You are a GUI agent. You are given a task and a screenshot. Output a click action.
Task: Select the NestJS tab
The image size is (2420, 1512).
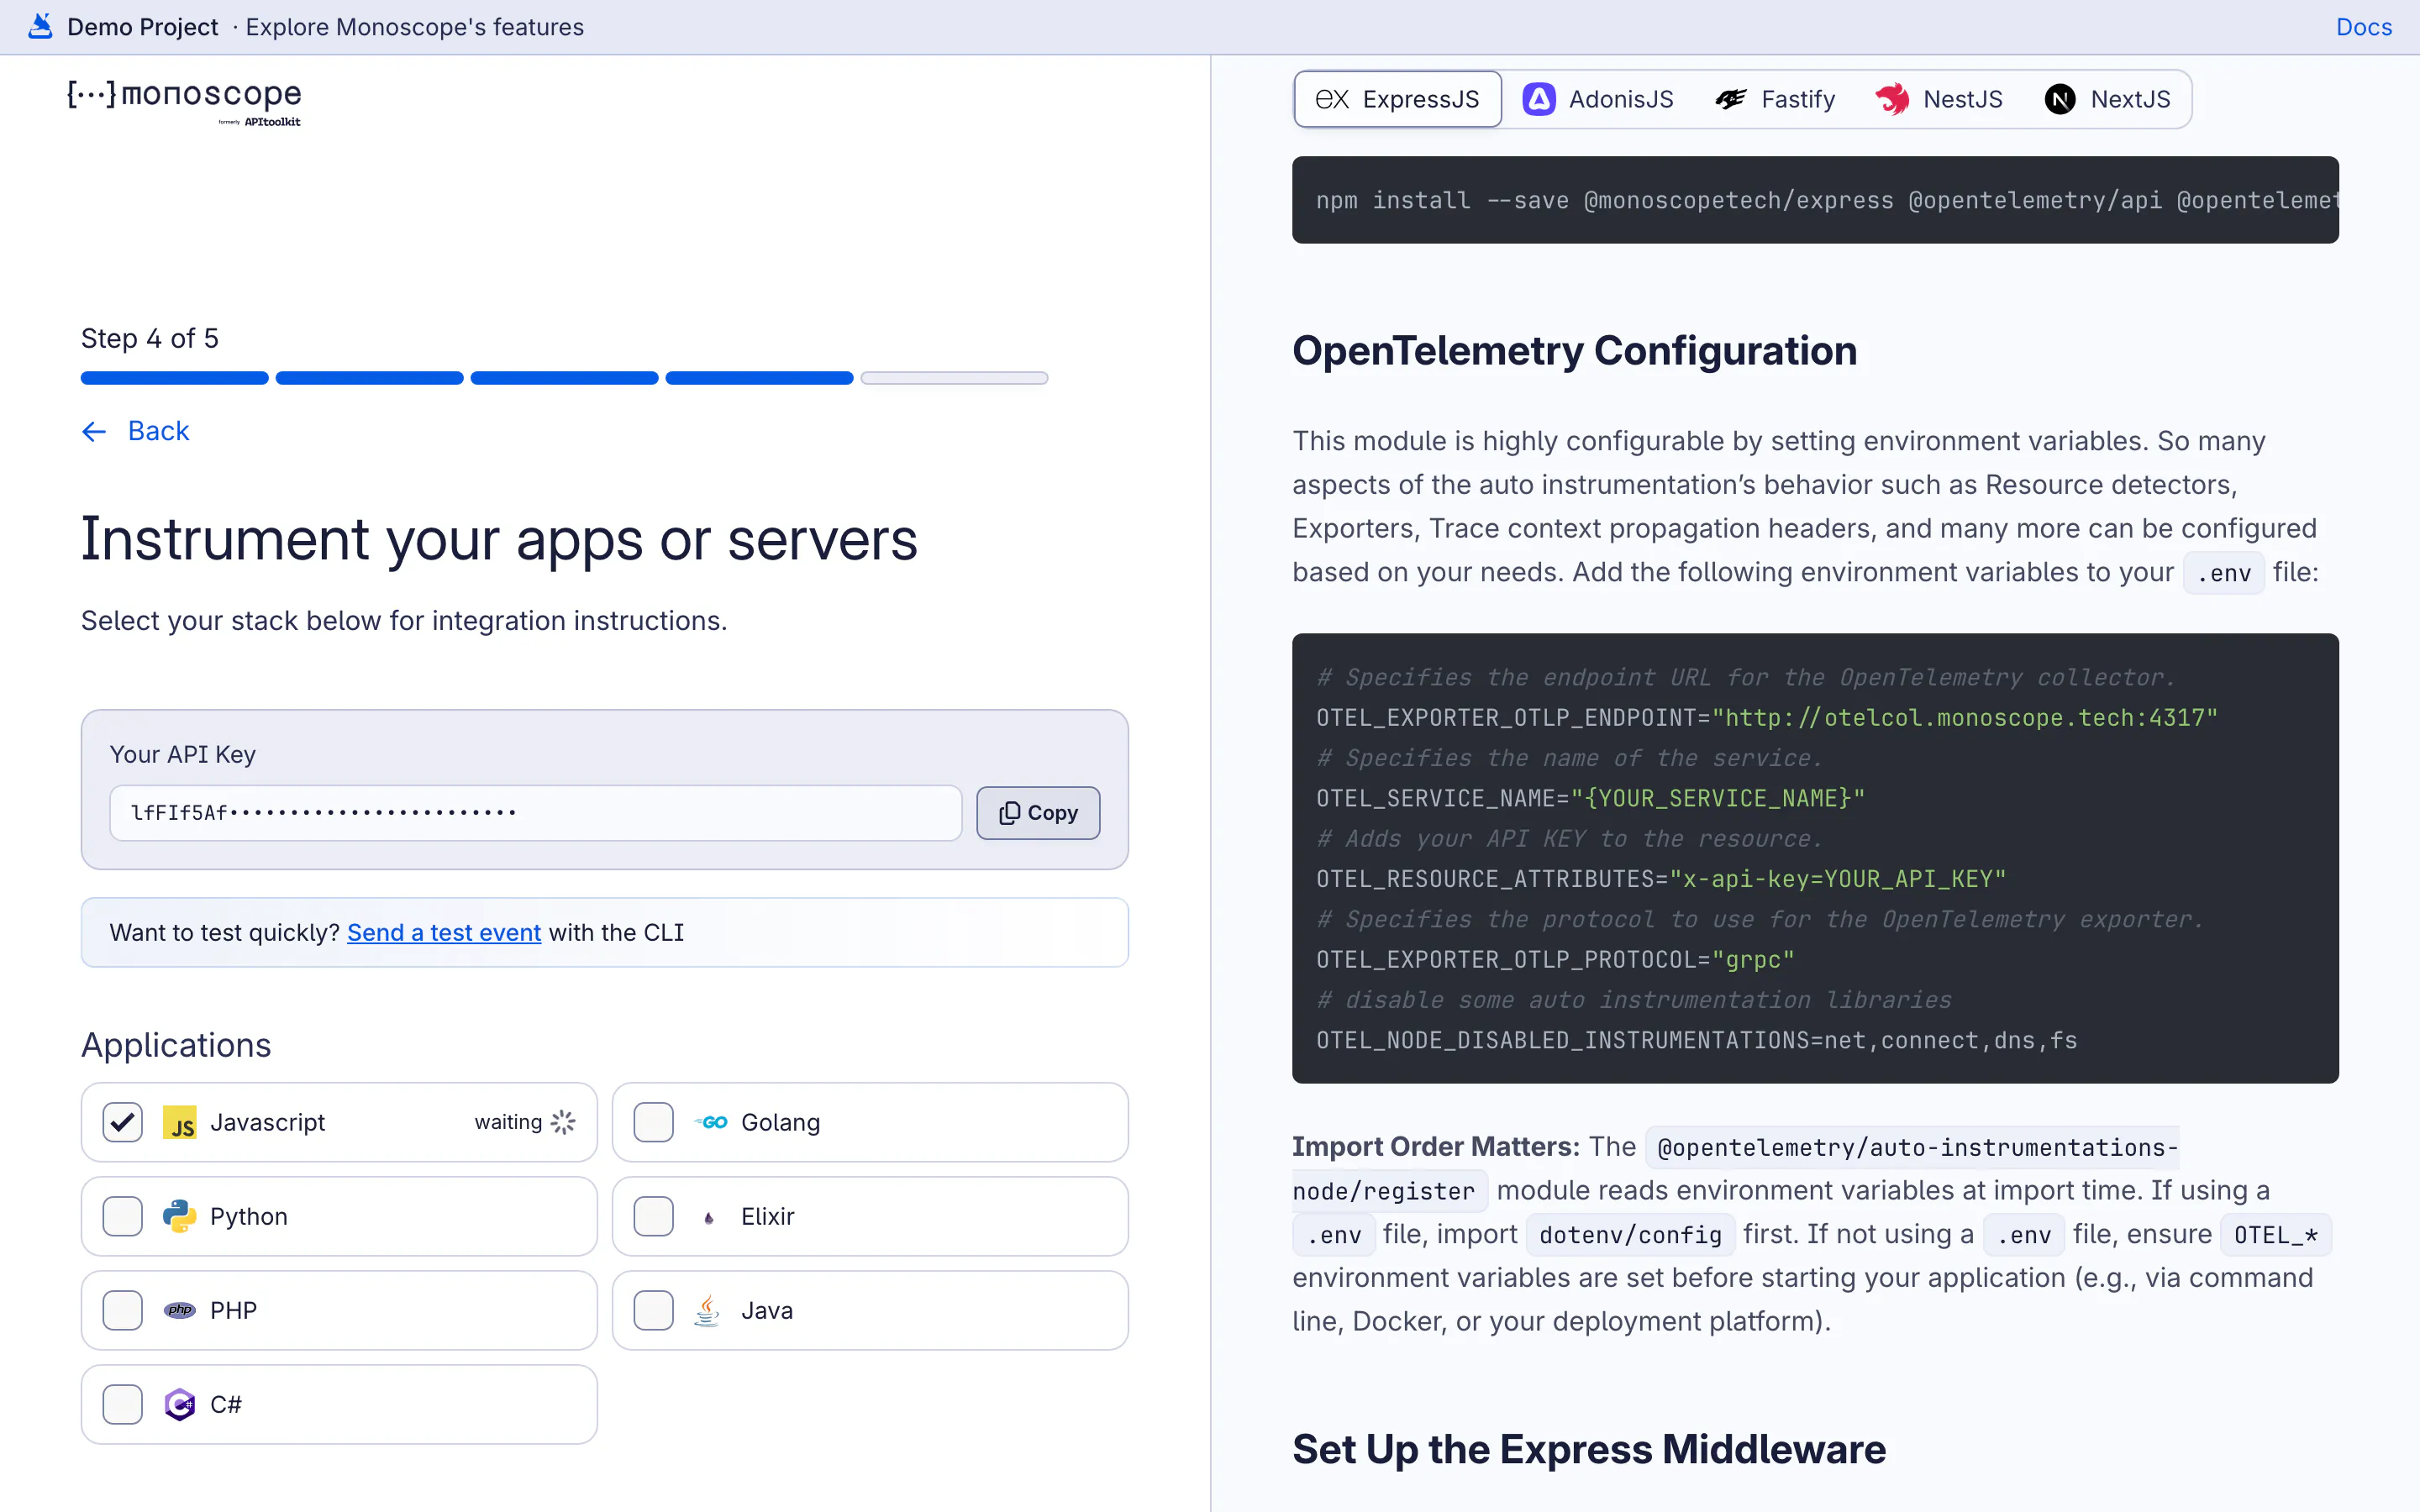click(1939, 99)
